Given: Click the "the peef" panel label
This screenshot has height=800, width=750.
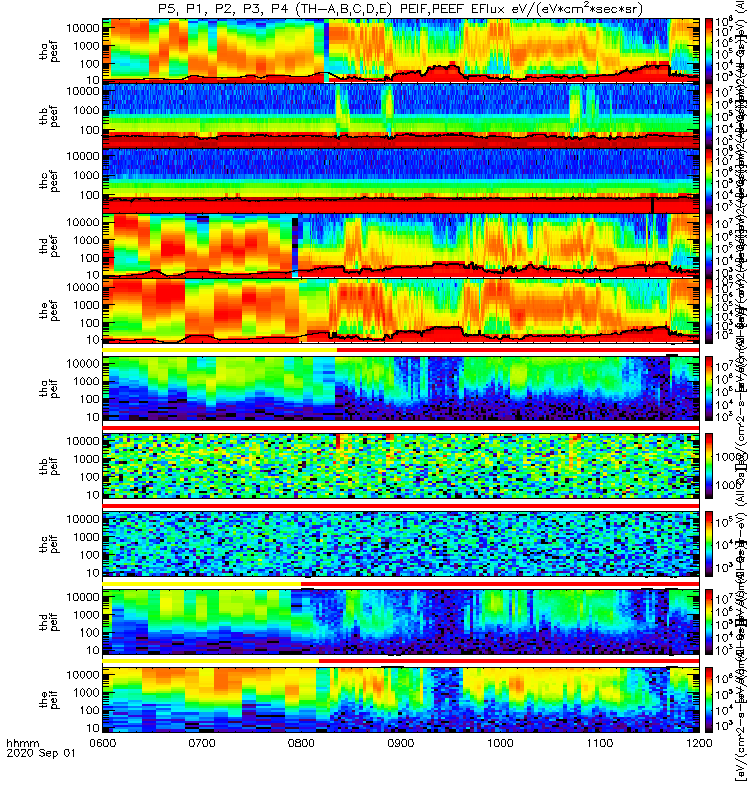Looking at the screenshot, I should coord(49,311).
